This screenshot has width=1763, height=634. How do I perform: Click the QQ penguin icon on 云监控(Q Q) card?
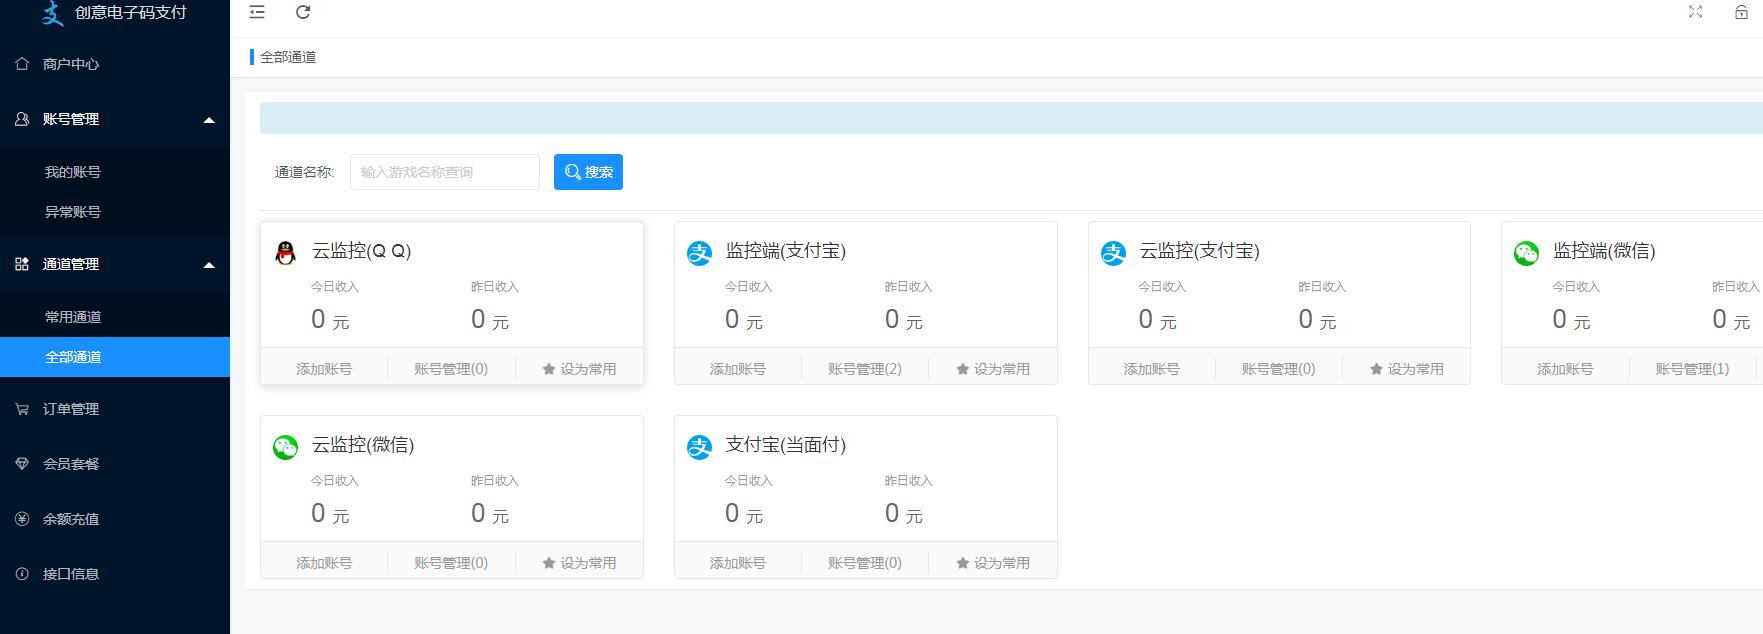click(285, 253)
